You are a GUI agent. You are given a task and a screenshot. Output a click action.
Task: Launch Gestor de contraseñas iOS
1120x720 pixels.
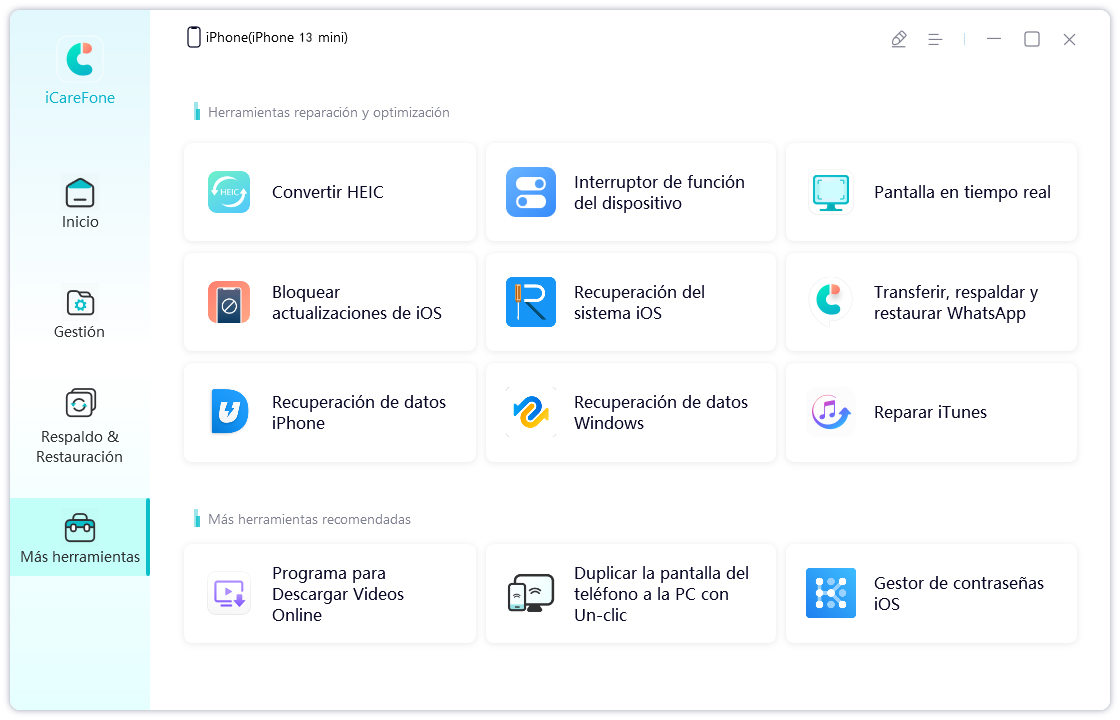(x=931, y=594)
